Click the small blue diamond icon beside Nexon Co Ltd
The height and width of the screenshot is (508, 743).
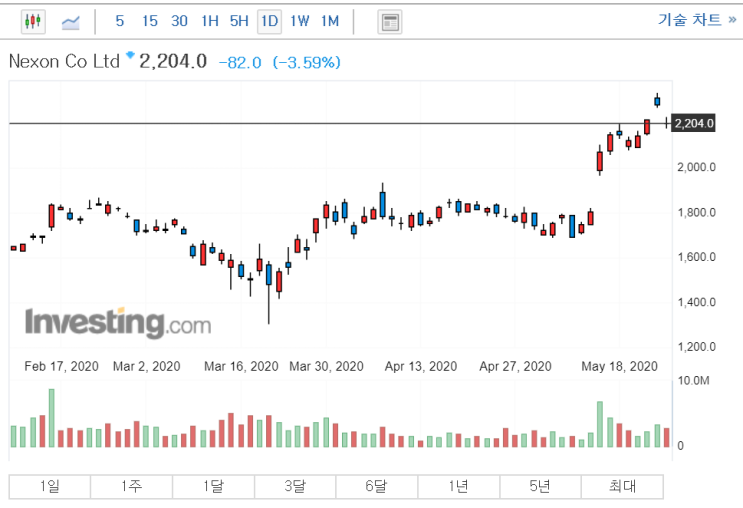[x=130, y=55]
